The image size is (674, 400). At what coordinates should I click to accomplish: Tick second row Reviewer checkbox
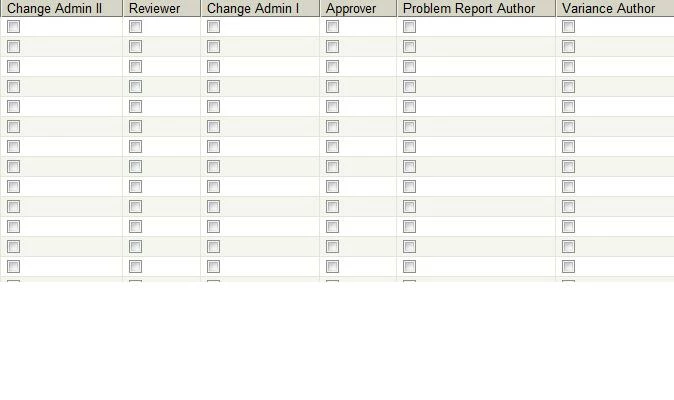(135, 46)
